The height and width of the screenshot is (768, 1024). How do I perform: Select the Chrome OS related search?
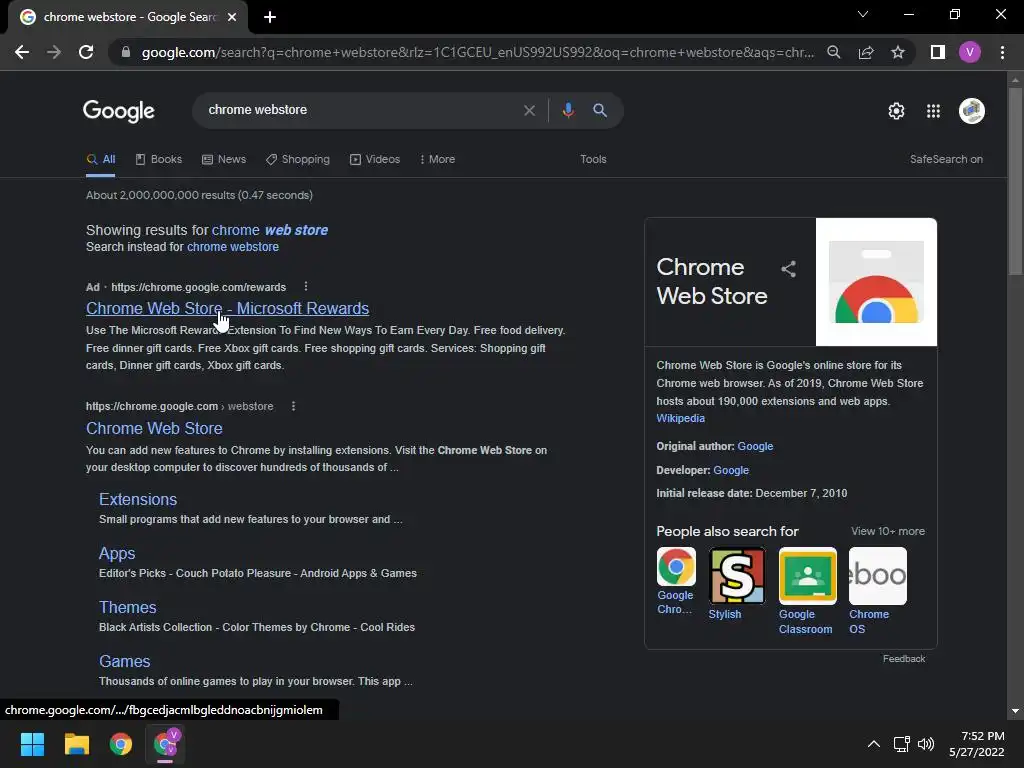(x=877, y=591)
